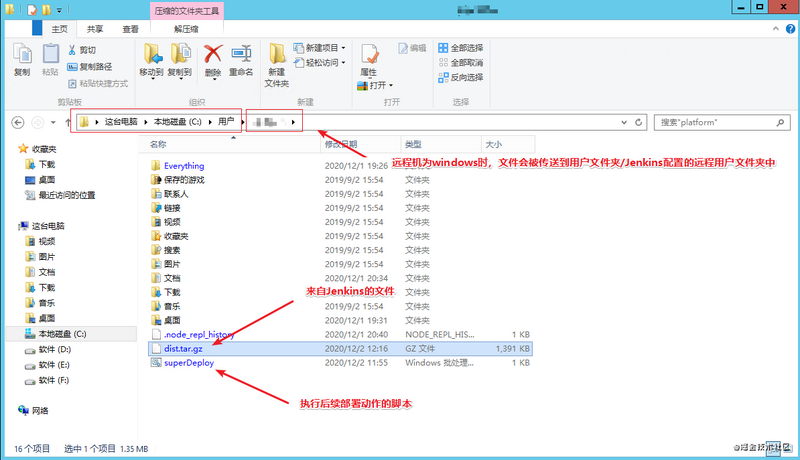
Task: Sort by the Size (大小) column header
Action: pos(508,144)
